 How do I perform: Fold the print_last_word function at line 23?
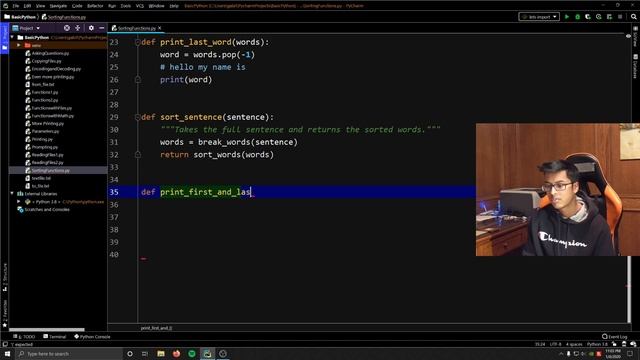coord(138,42)
